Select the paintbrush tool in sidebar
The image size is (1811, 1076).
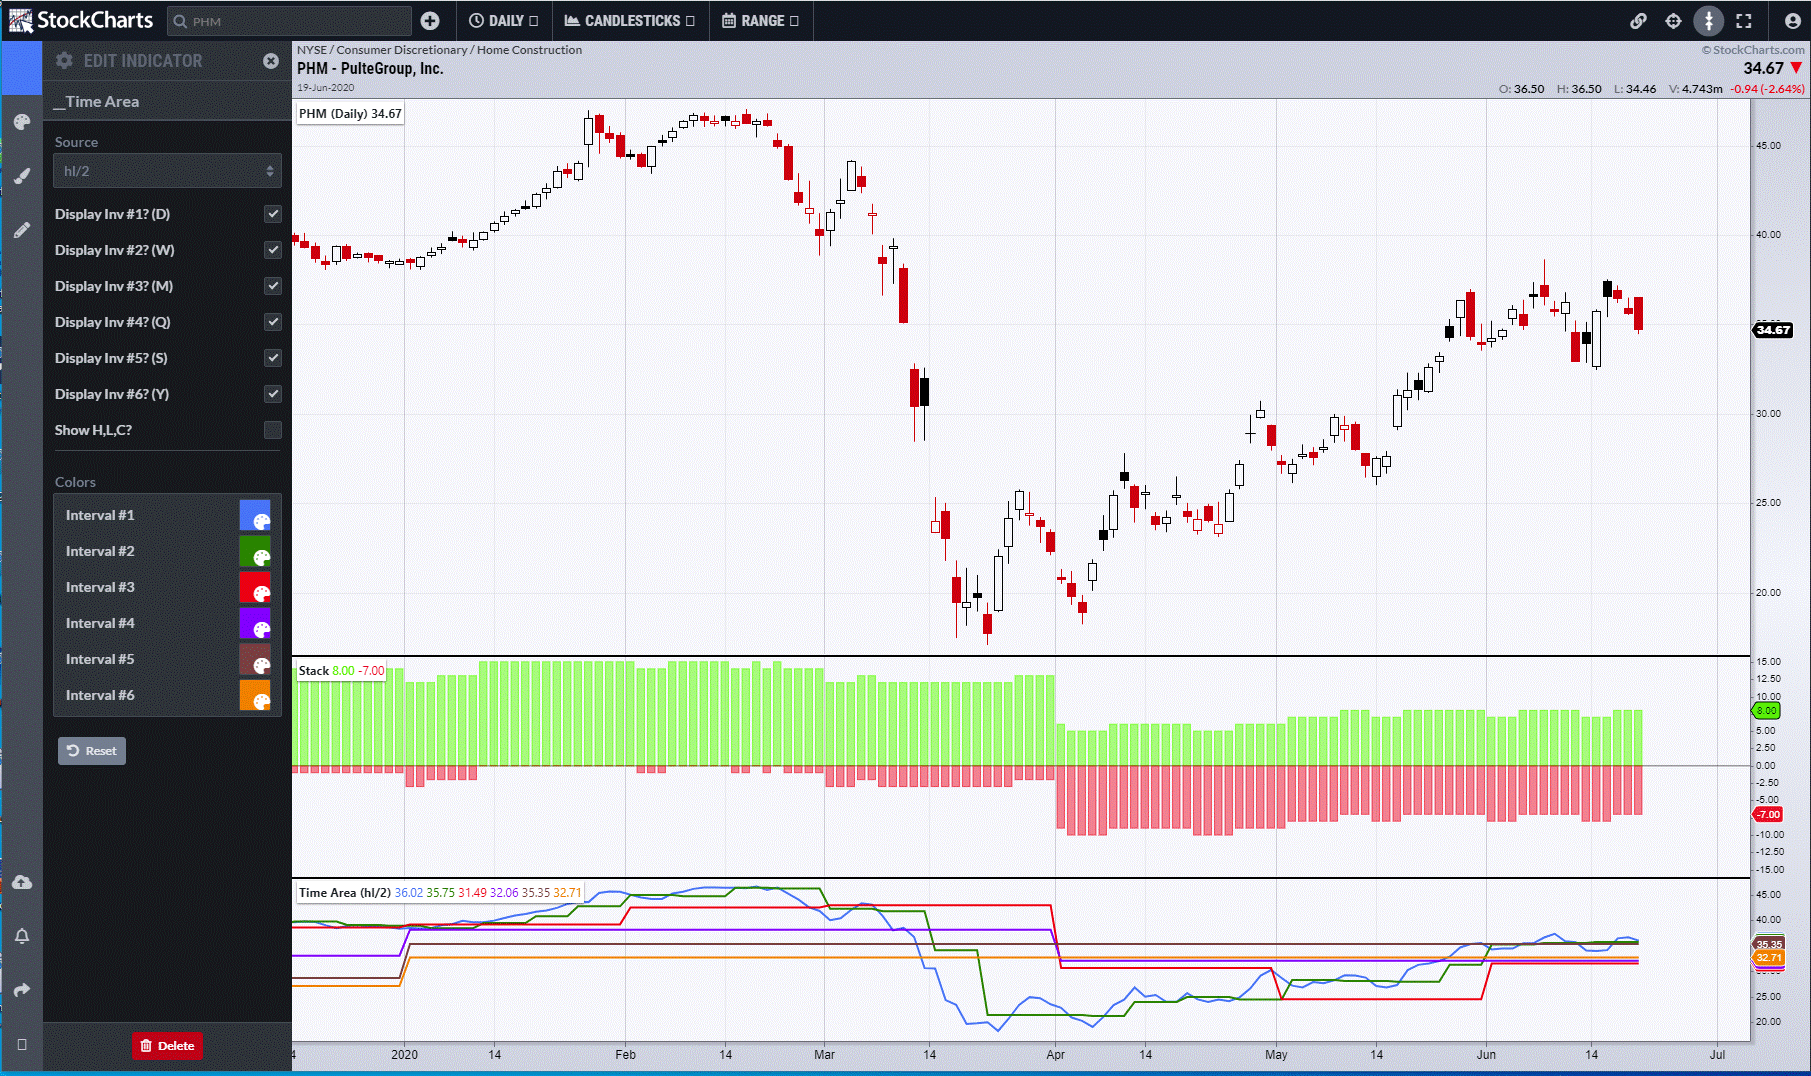pos(22,176)
